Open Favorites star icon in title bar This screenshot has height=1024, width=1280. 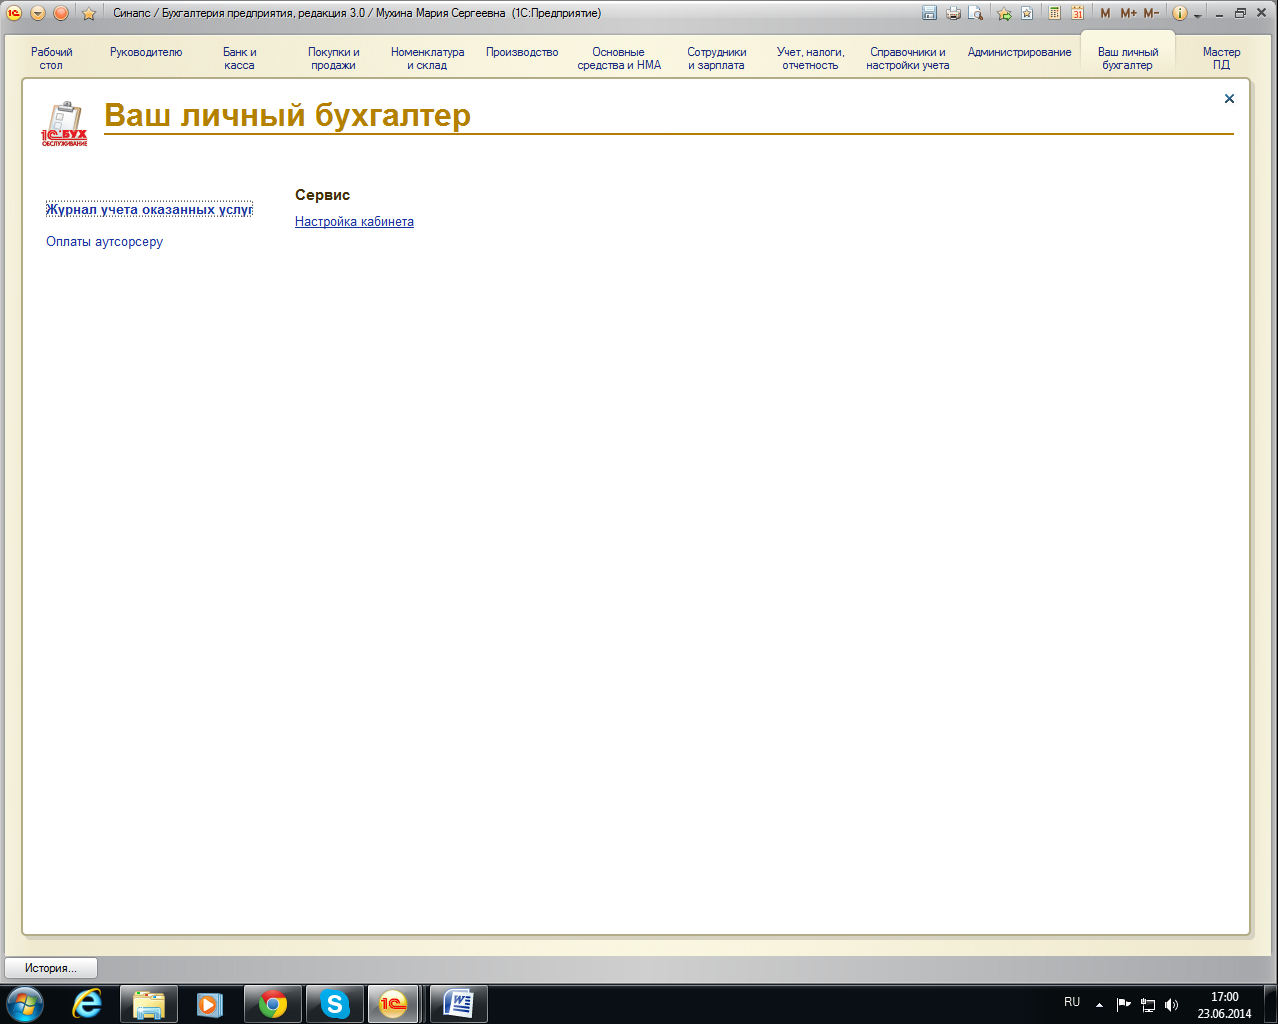(x=89, y=14)
